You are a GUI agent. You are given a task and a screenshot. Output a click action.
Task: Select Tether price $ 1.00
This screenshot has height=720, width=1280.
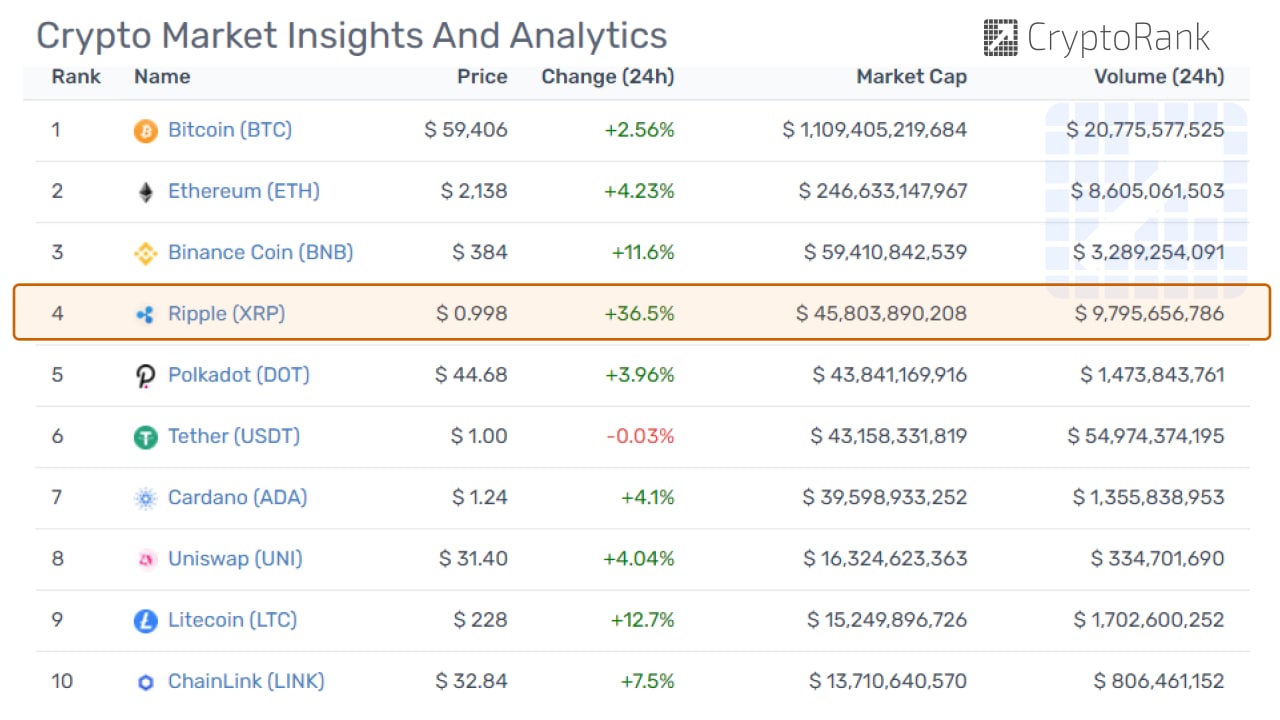coord(479,436)
